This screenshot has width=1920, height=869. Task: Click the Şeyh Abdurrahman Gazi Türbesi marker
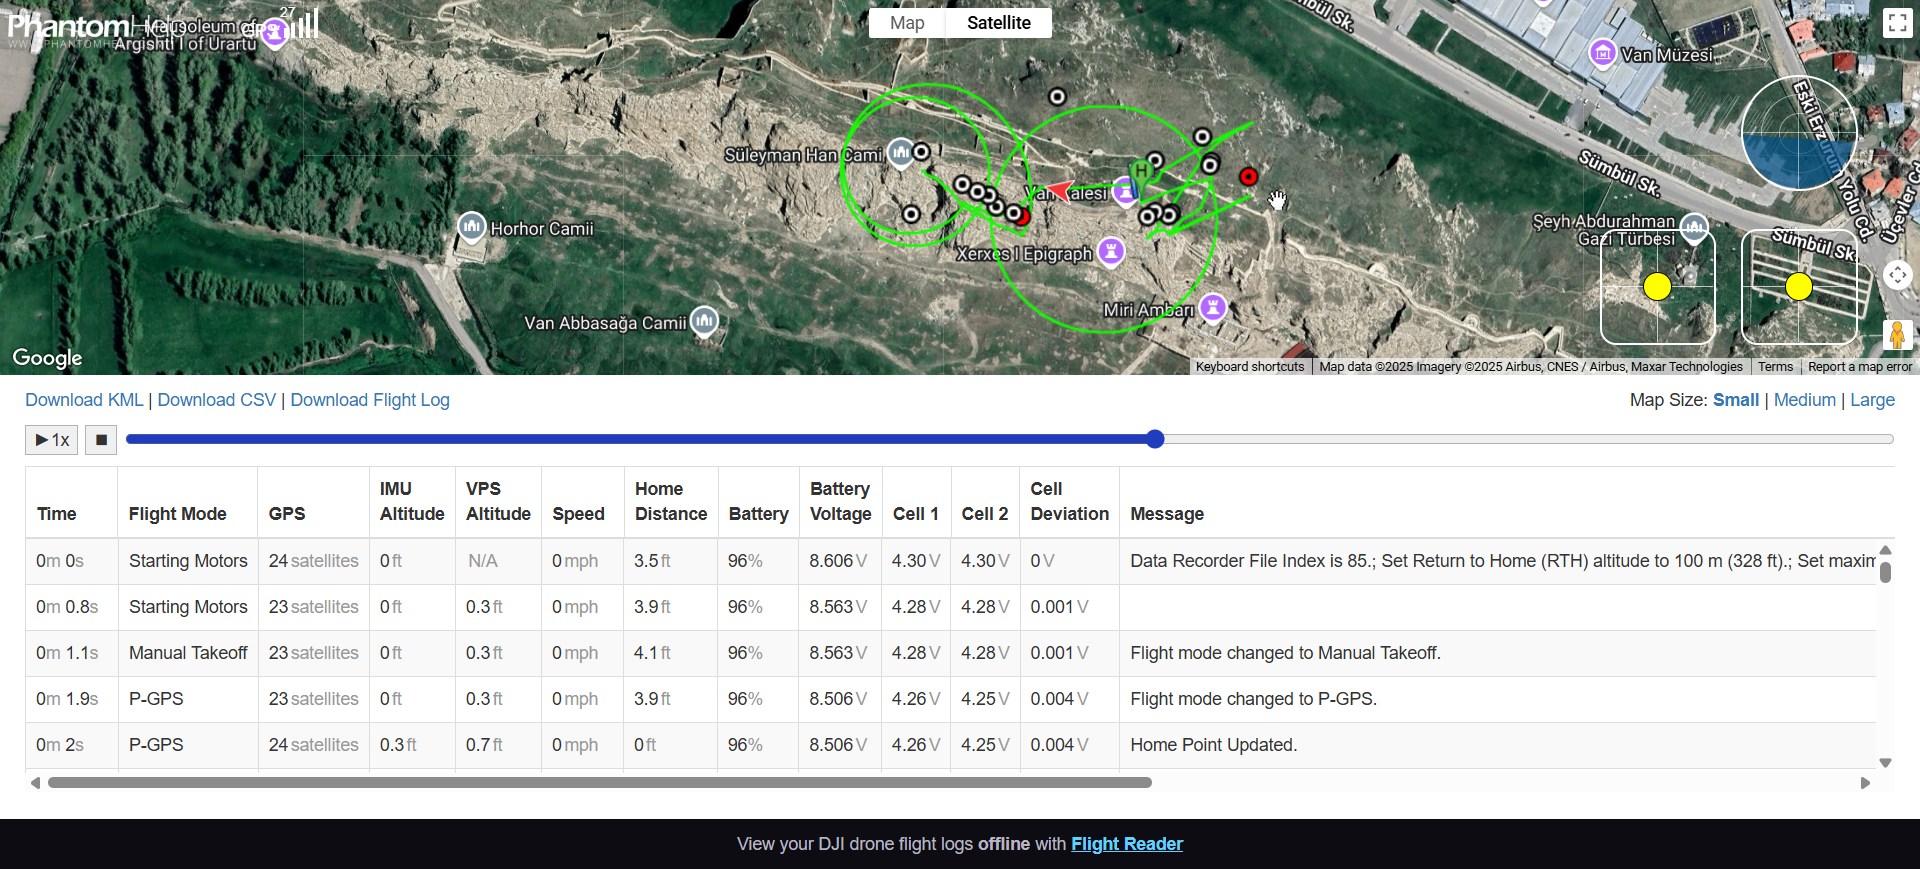[x=1694, y=228]
